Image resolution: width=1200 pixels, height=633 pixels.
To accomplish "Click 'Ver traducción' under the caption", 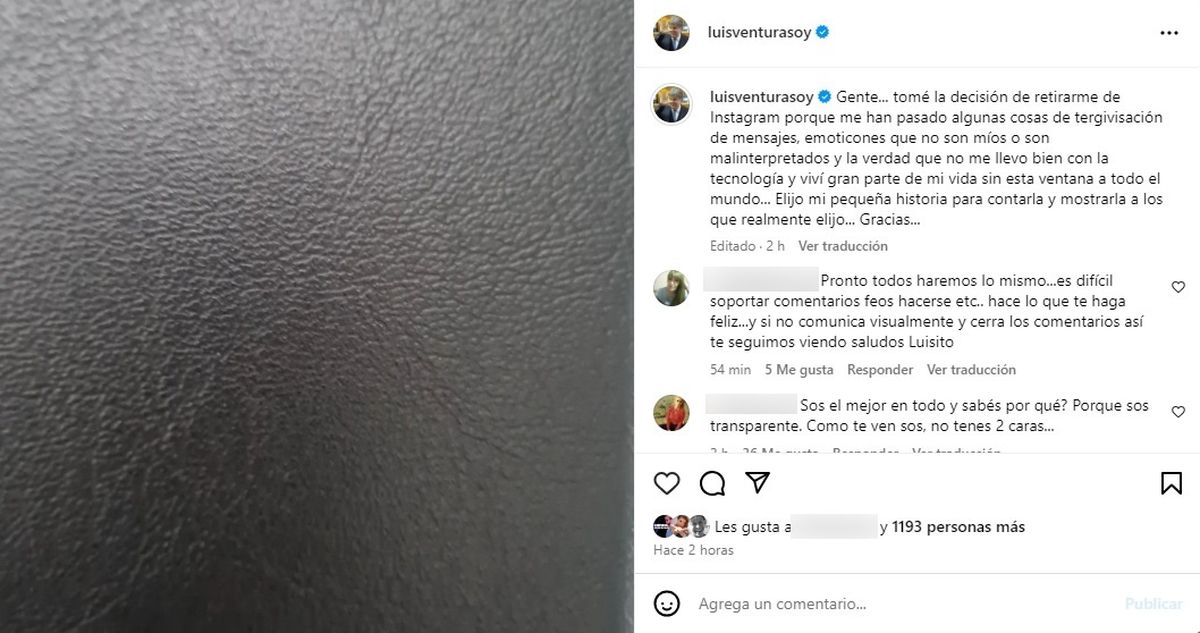I will [x=842, y=246].
